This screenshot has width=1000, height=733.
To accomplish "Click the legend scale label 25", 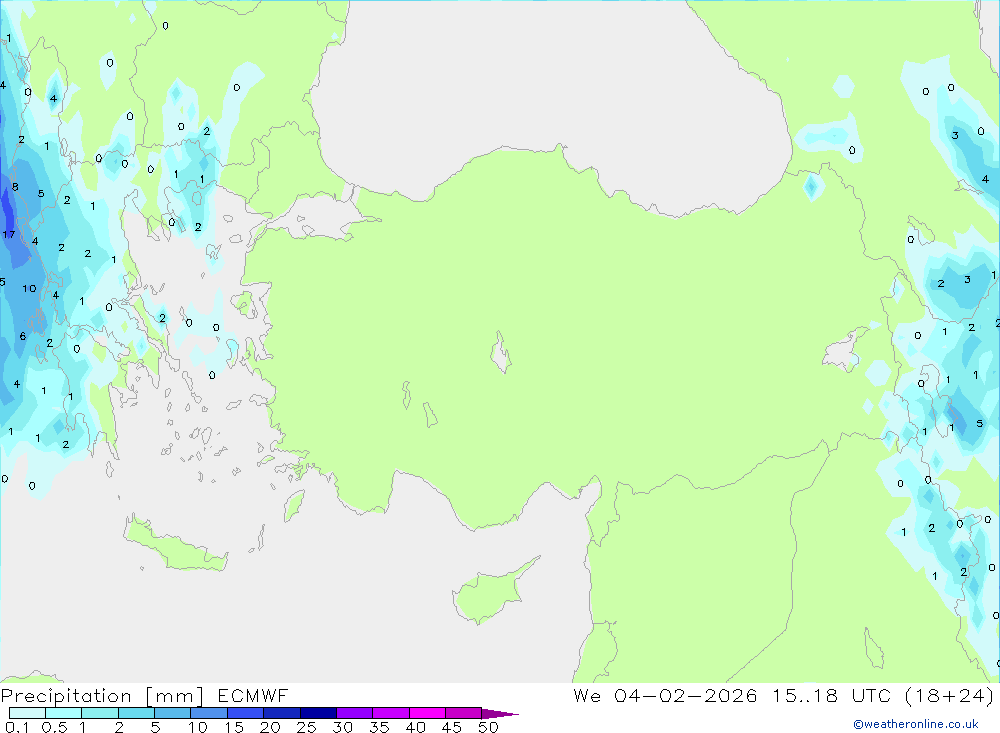I will [x=306, y=727].
